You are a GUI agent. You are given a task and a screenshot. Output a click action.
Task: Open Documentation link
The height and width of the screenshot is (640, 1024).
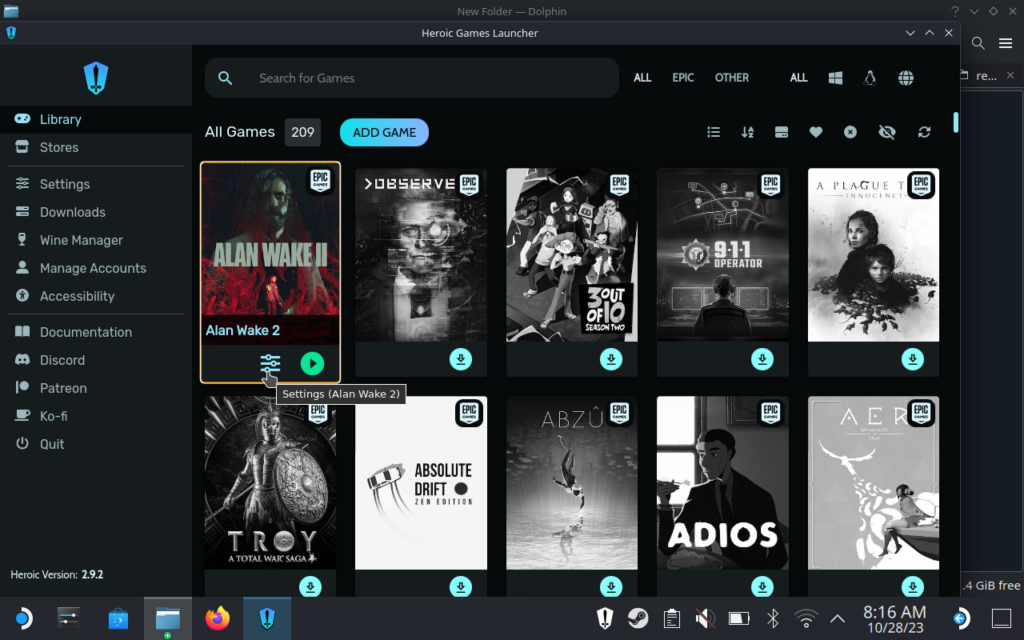tap(96, 332)
